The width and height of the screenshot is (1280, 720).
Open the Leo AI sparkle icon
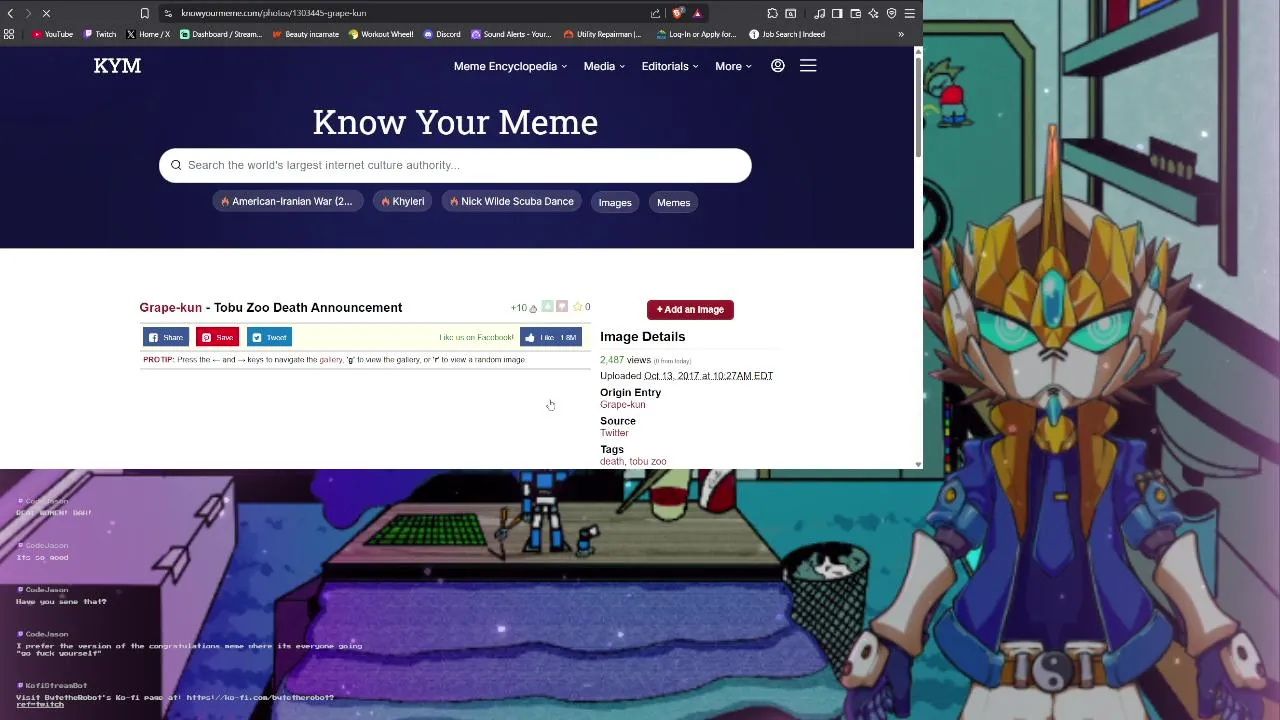[x=873, y=13]
